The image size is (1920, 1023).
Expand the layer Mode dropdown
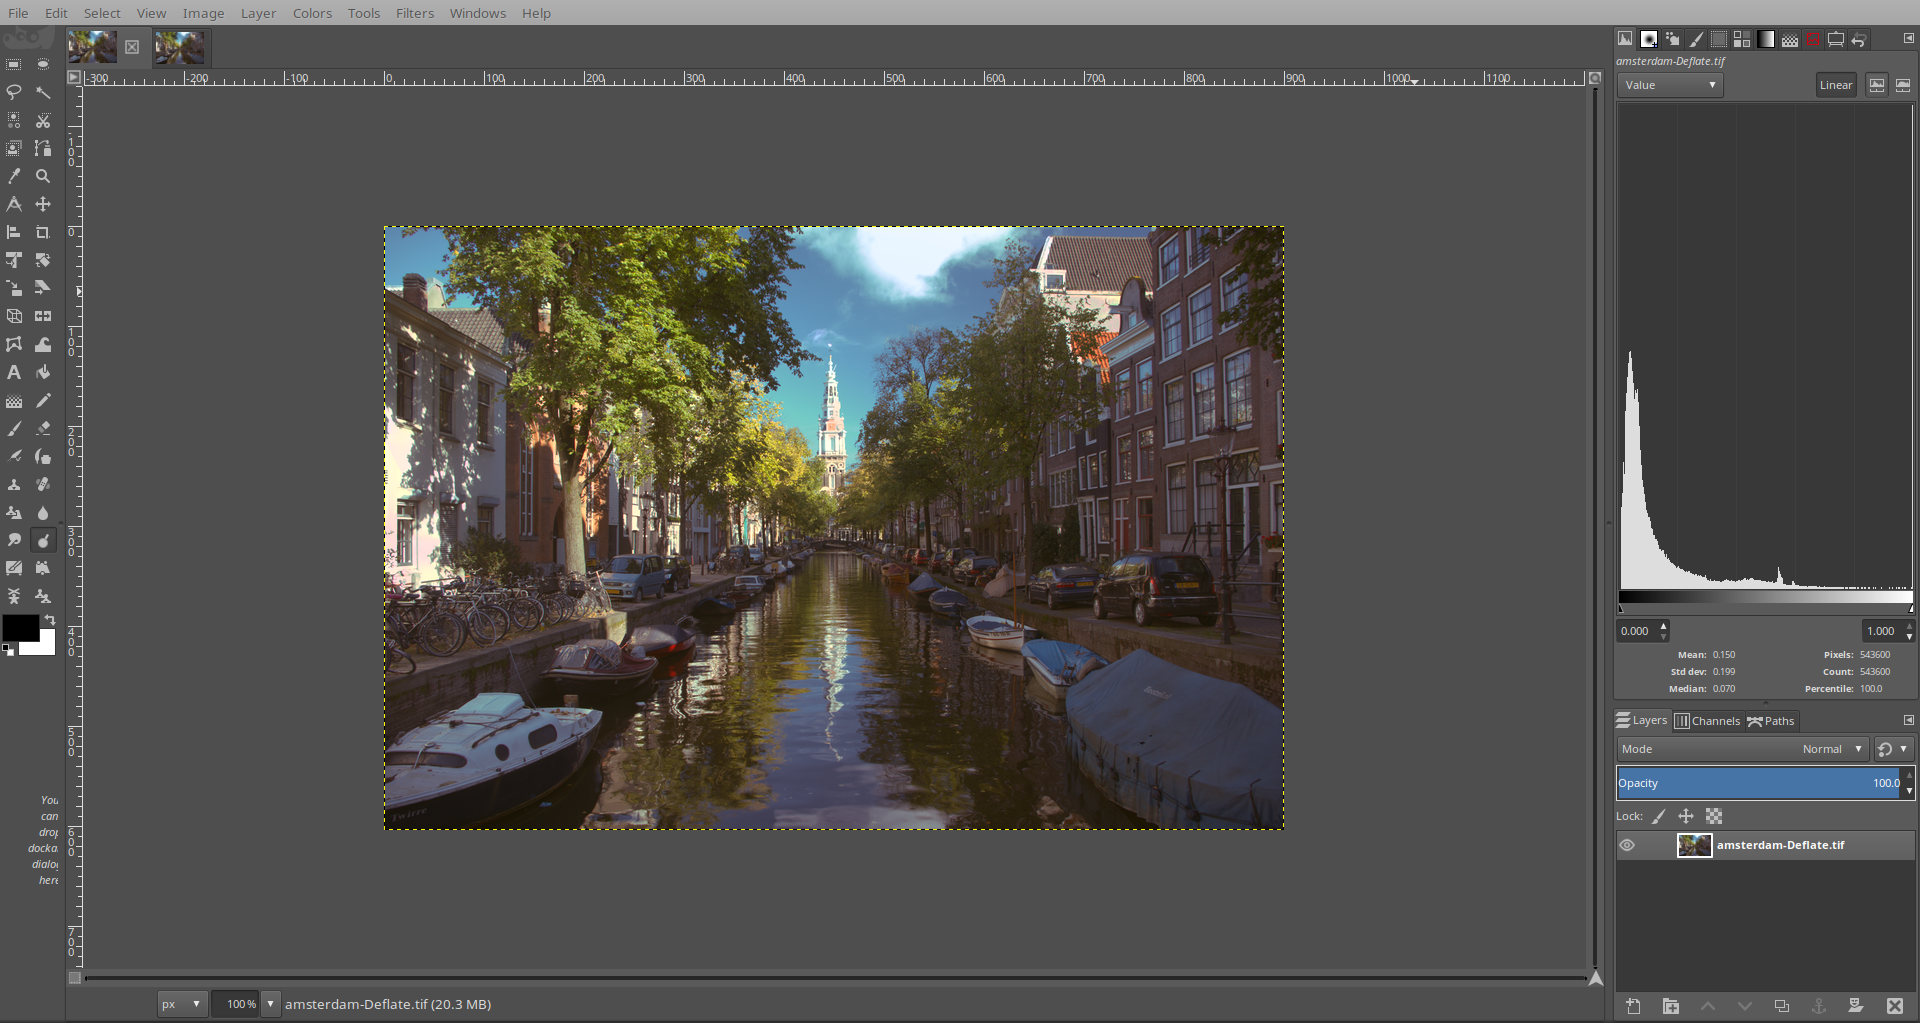pyautogui.click(x=1740, y=749)
